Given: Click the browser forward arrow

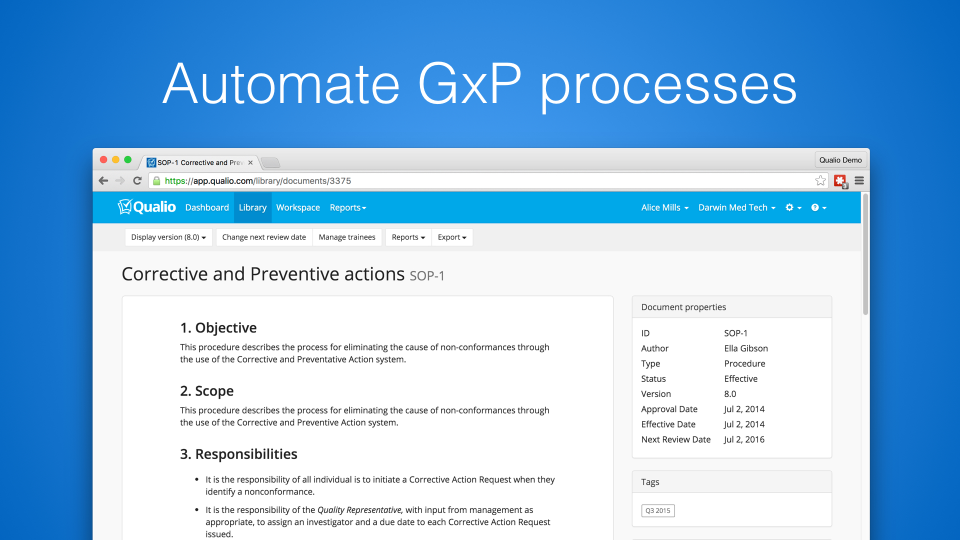Looking at the screenshot, I should [x=120, y=181].
